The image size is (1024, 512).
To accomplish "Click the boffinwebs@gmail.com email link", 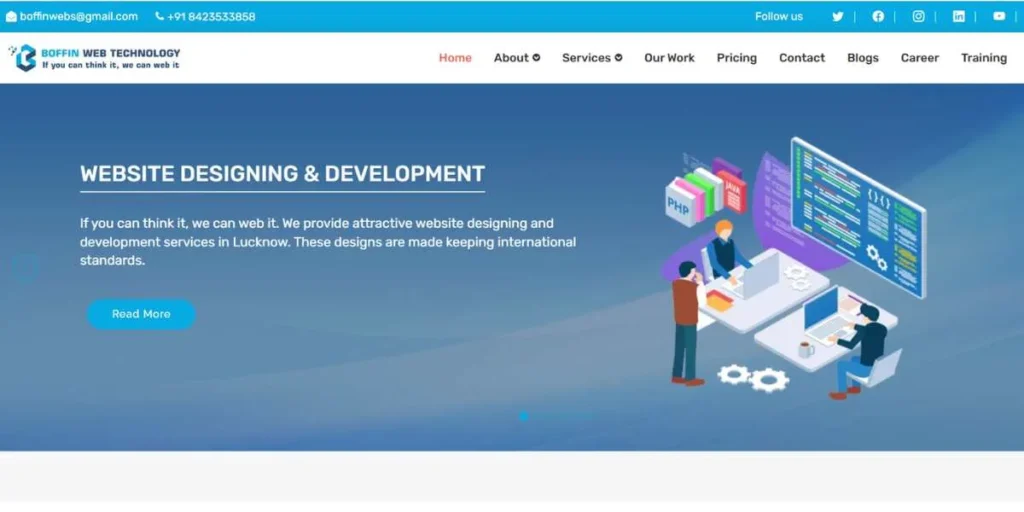I will point(79,16).
